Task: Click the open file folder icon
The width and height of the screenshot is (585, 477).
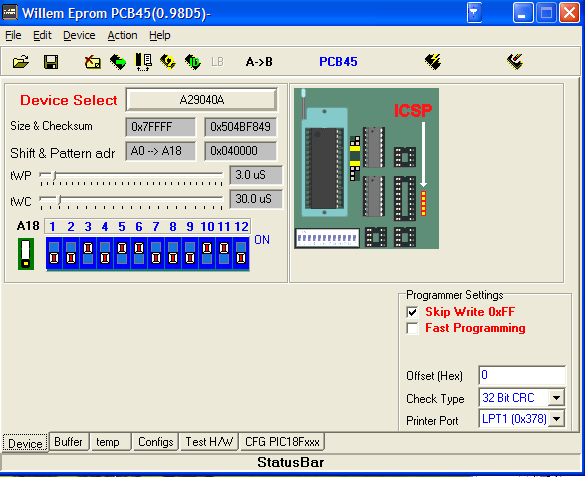Action: click(x=21, y=62)
